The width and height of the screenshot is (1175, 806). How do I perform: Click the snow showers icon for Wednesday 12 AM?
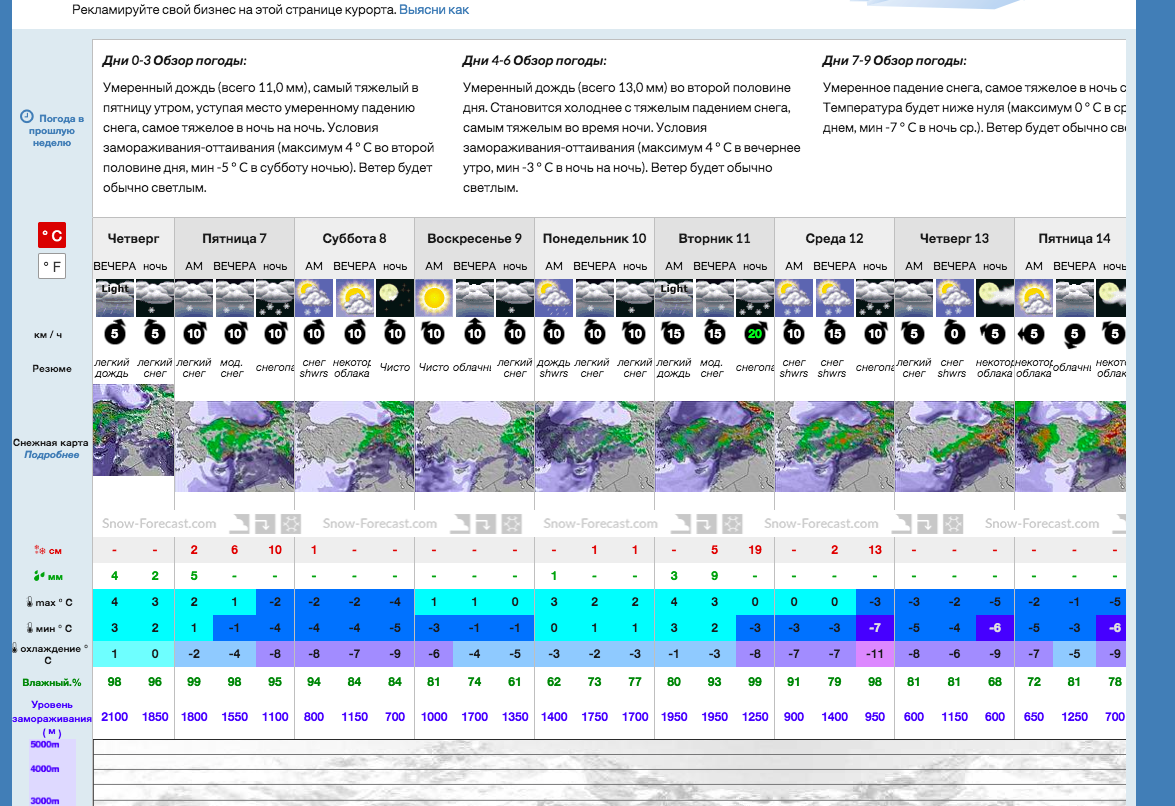(794, 298)
